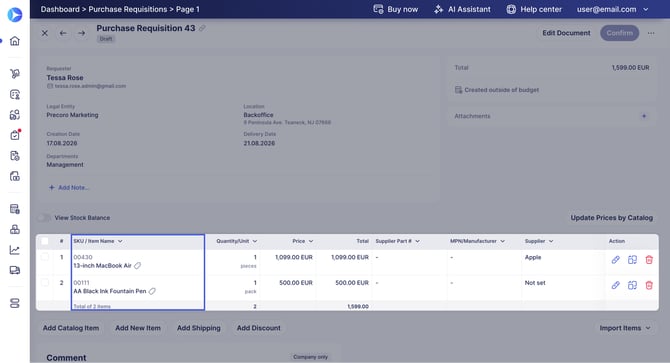This screenshot has width=670, height=363.
Task: Click tag icon beside 13-inch MacBook Air
Action: [x=138, y=266]
